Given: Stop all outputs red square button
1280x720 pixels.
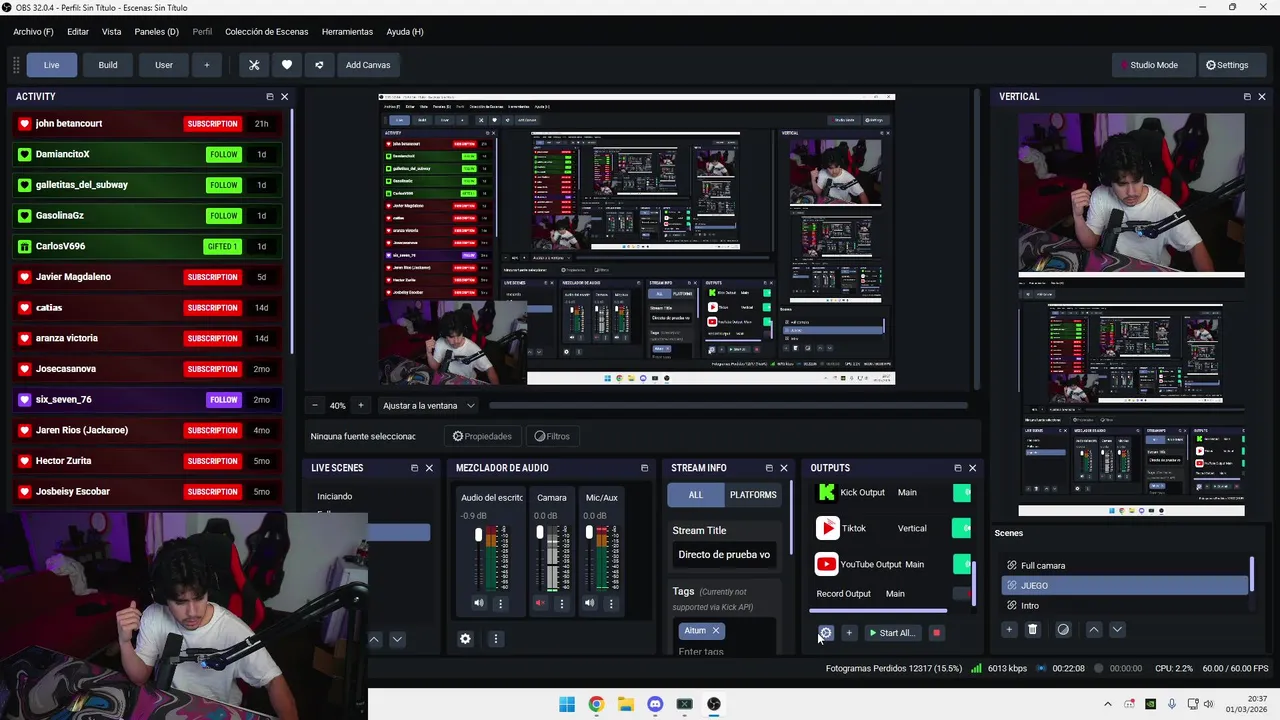Looking at the screenshot, I should tap(936, 633).
